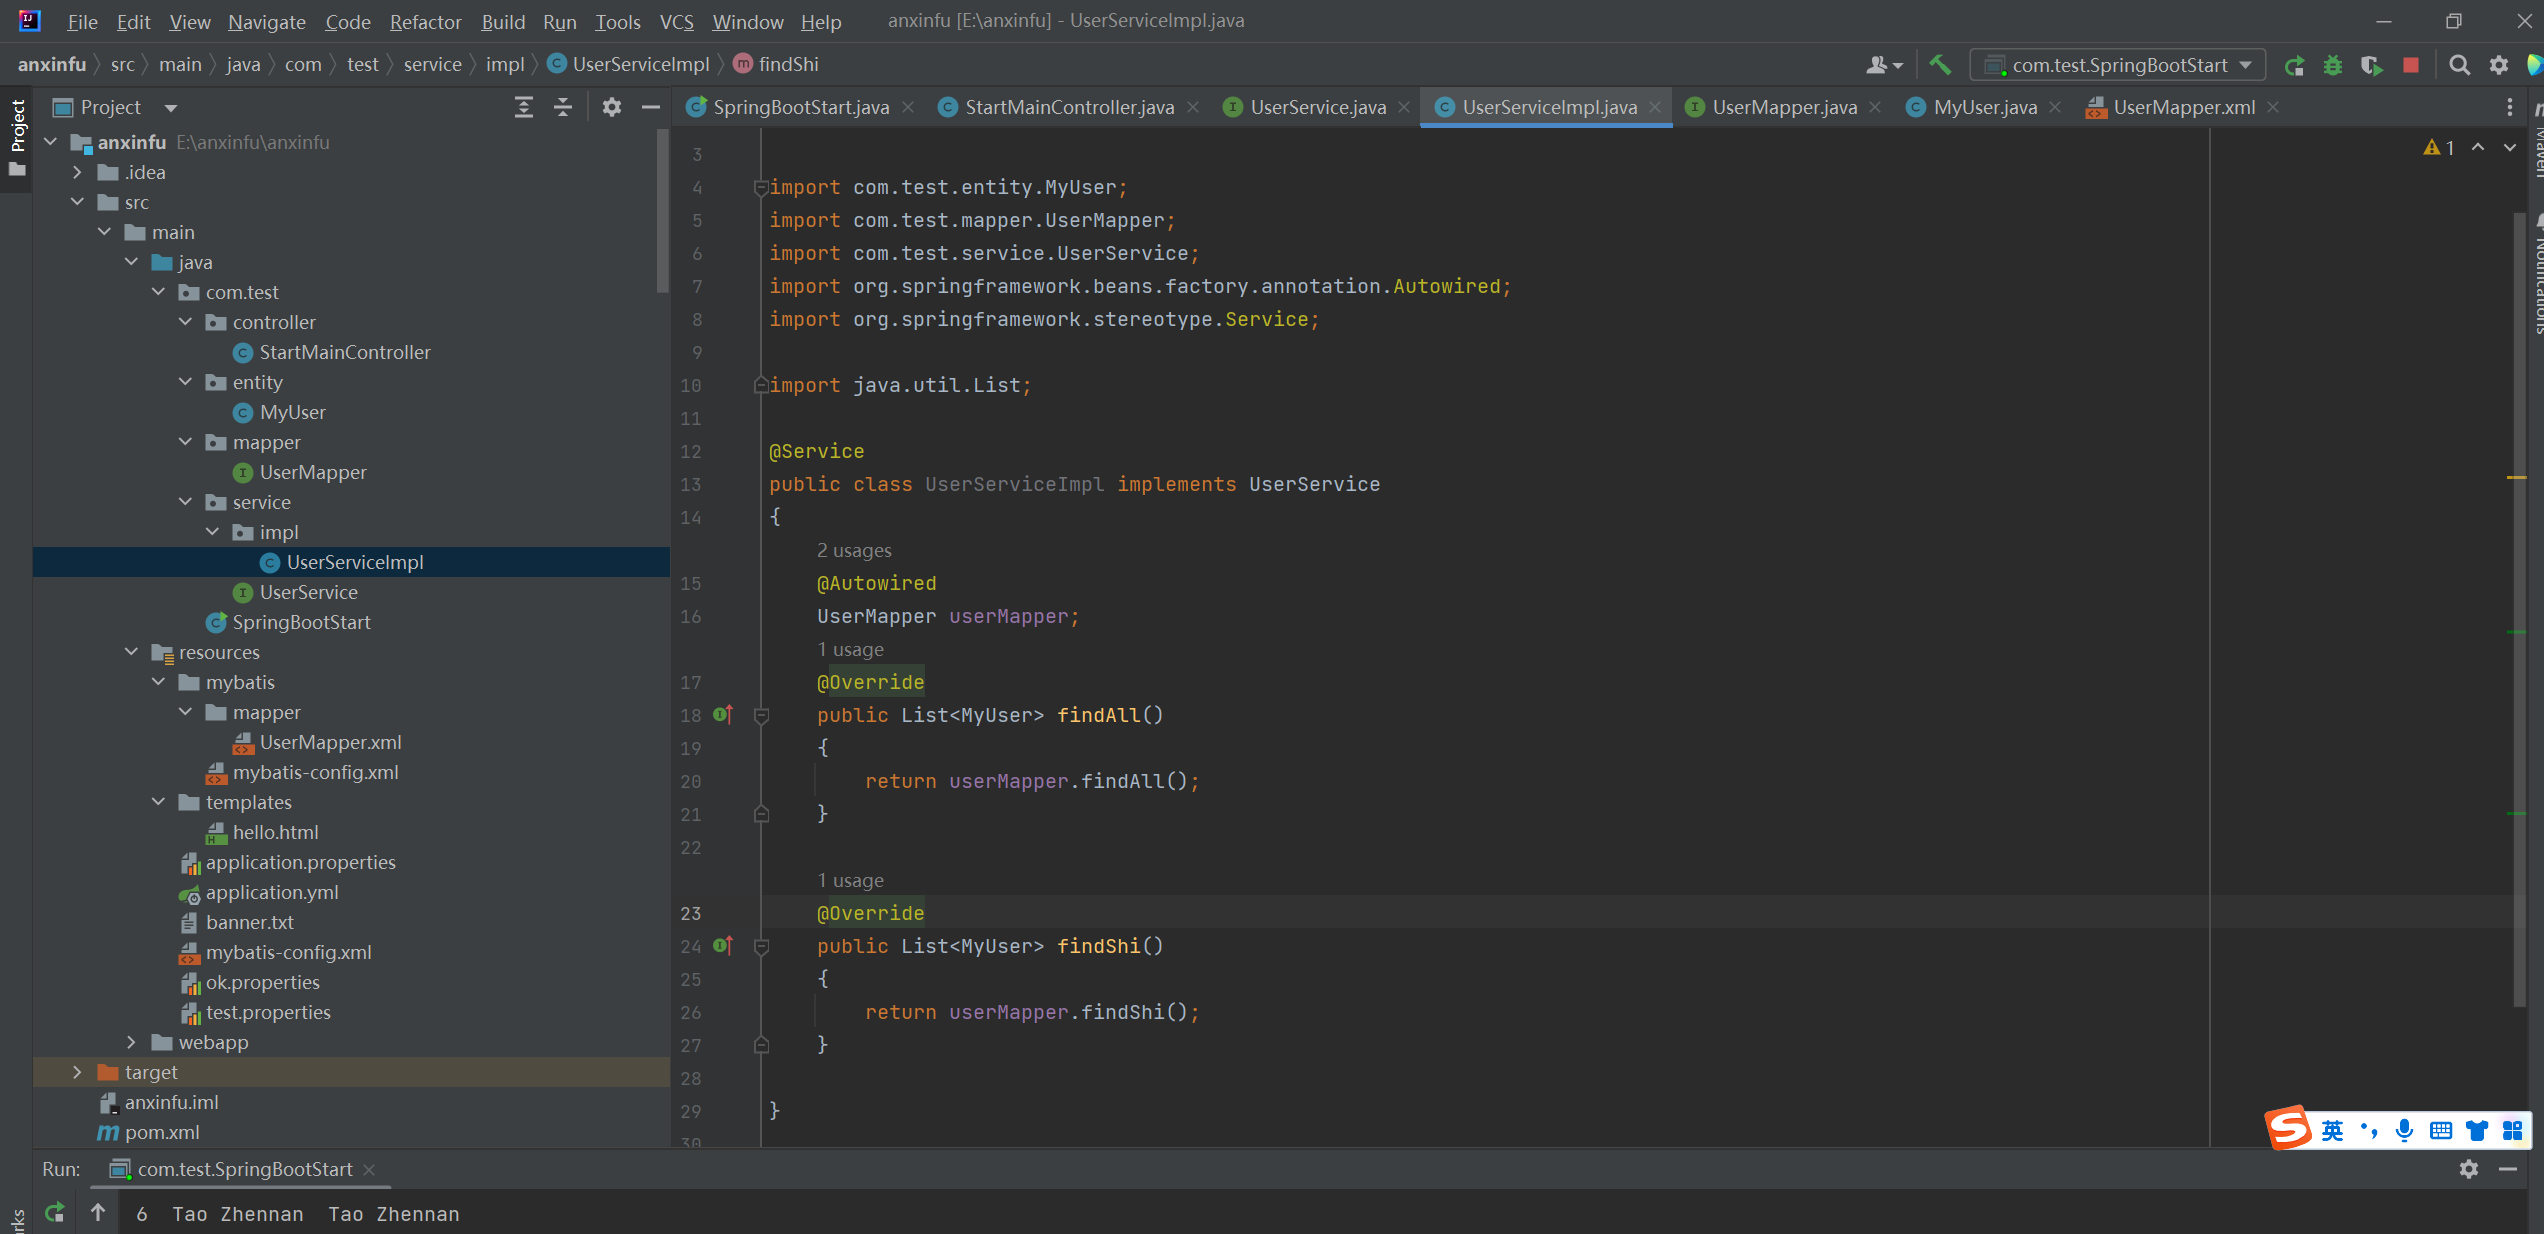Click the Debug bug icon
The image size is (2544, 1234).
click(x=2333, y=65)
